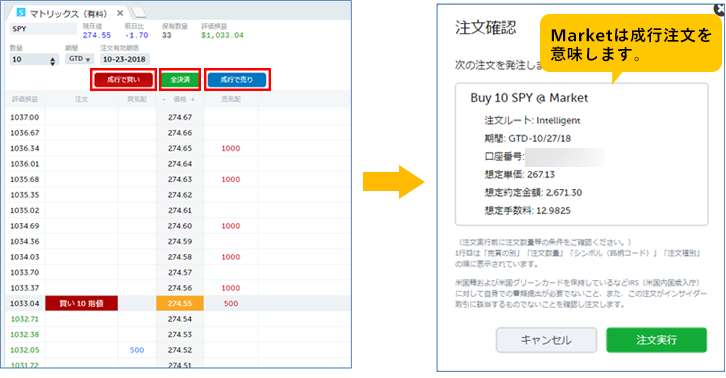Click the S logo icon on Matrix tab
This screenshot has width=726, height=378.
coord(21,12)
